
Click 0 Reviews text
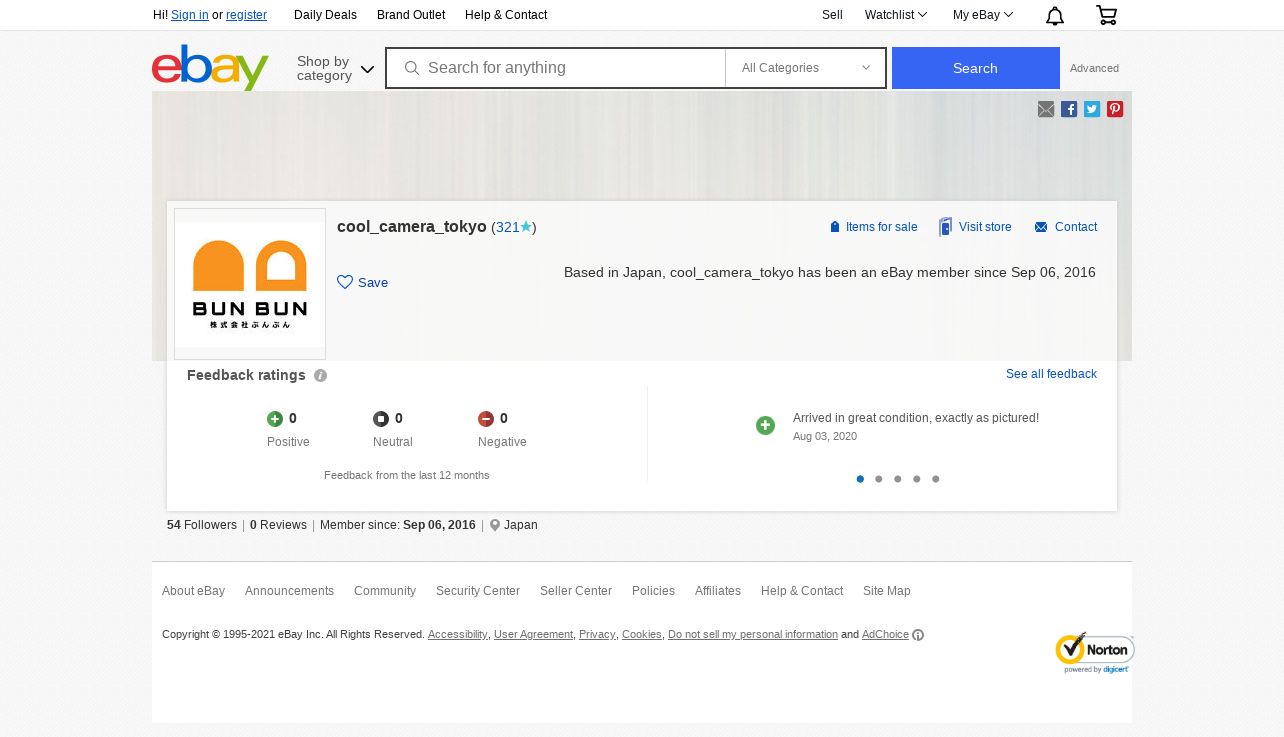278,525
